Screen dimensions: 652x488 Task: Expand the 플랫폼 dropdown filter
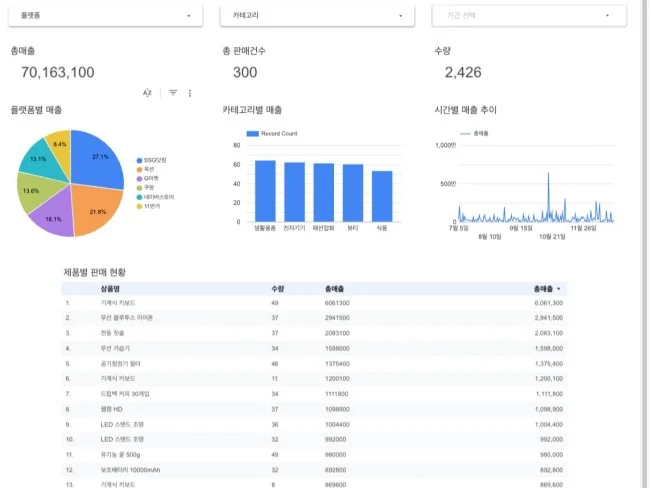(105, 16)
